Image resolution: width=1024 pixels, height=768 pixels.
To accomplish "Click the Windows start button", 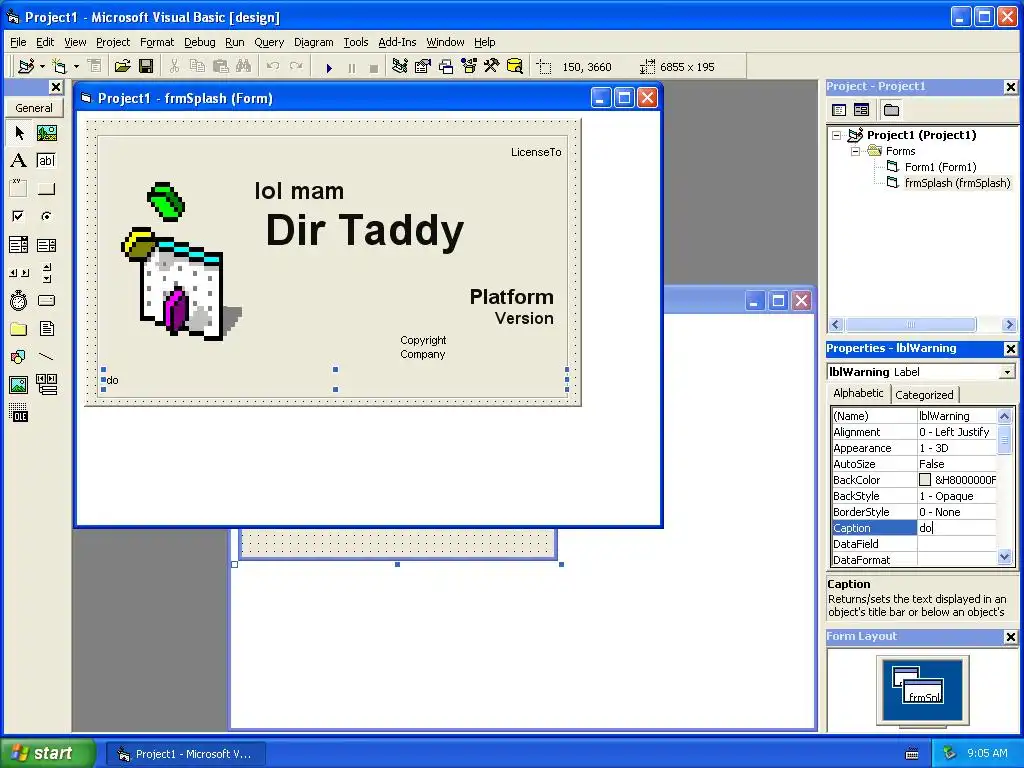I will tap(47, 753).
